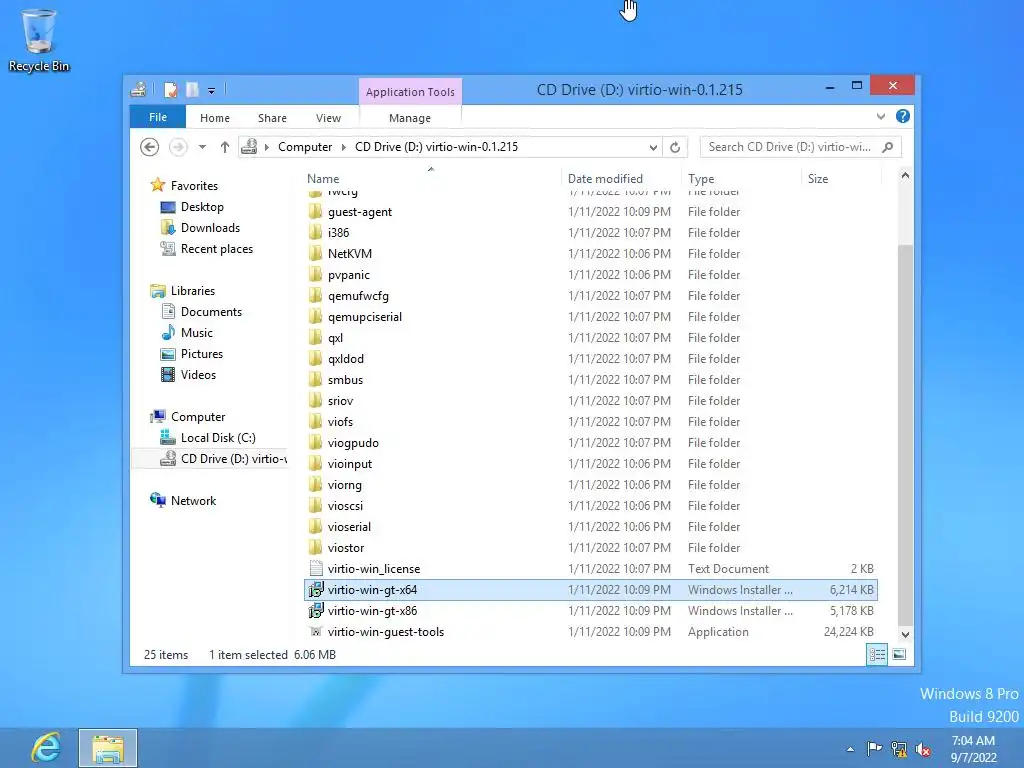Select the virtio-win-gt-x86 installer file
The width and height of the screenshot is (1024, 768).
[372, 611]
